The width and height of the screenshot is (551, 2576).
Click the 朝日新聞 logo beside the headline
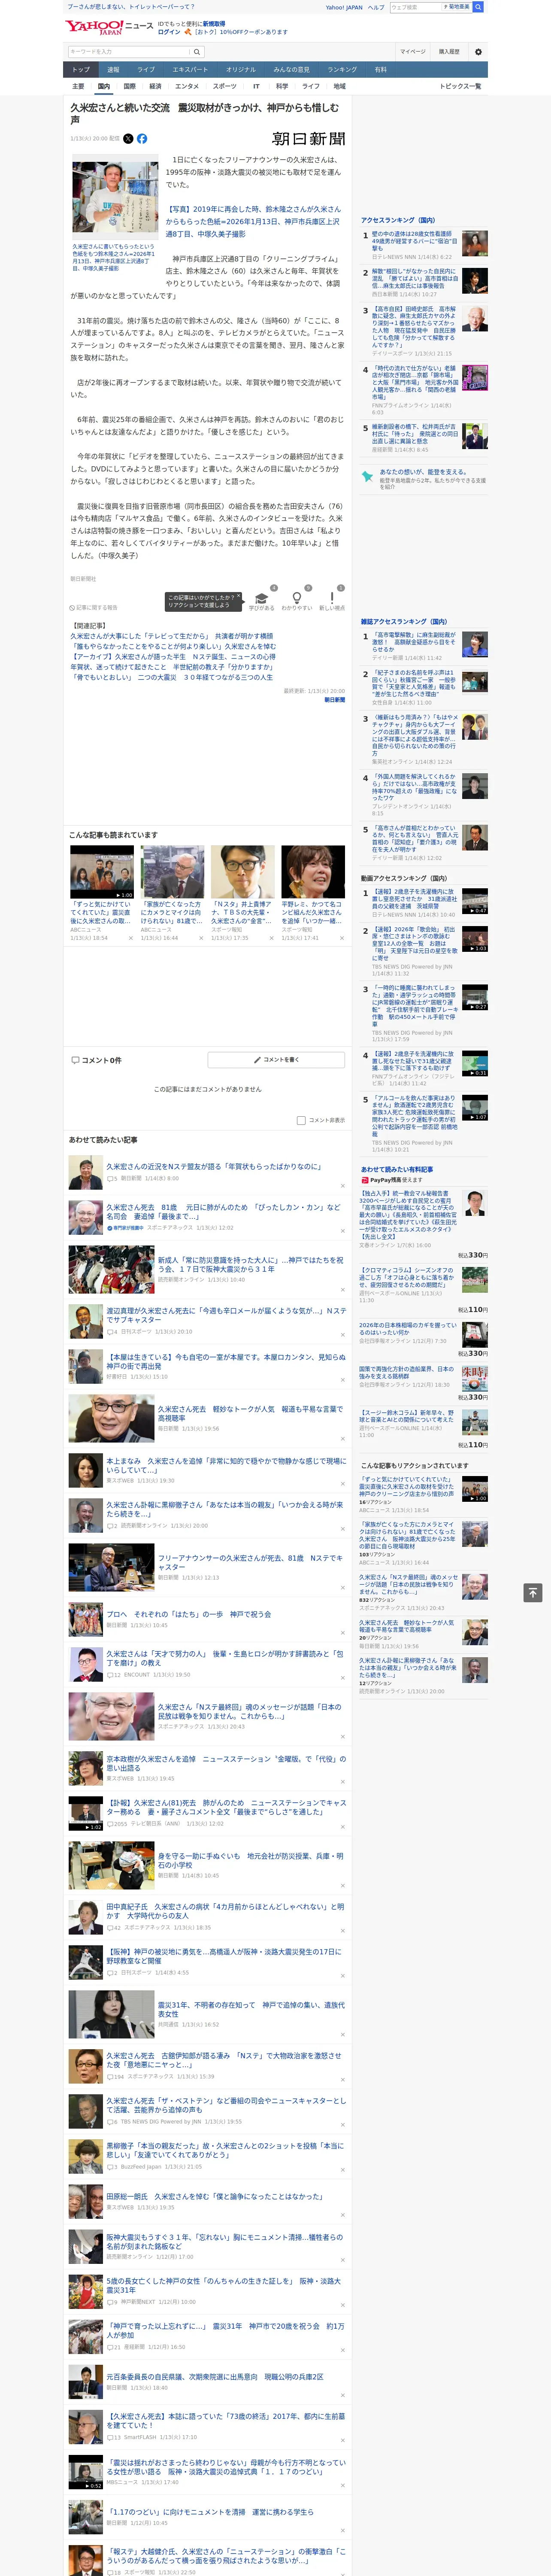click(x=309, y=139)
